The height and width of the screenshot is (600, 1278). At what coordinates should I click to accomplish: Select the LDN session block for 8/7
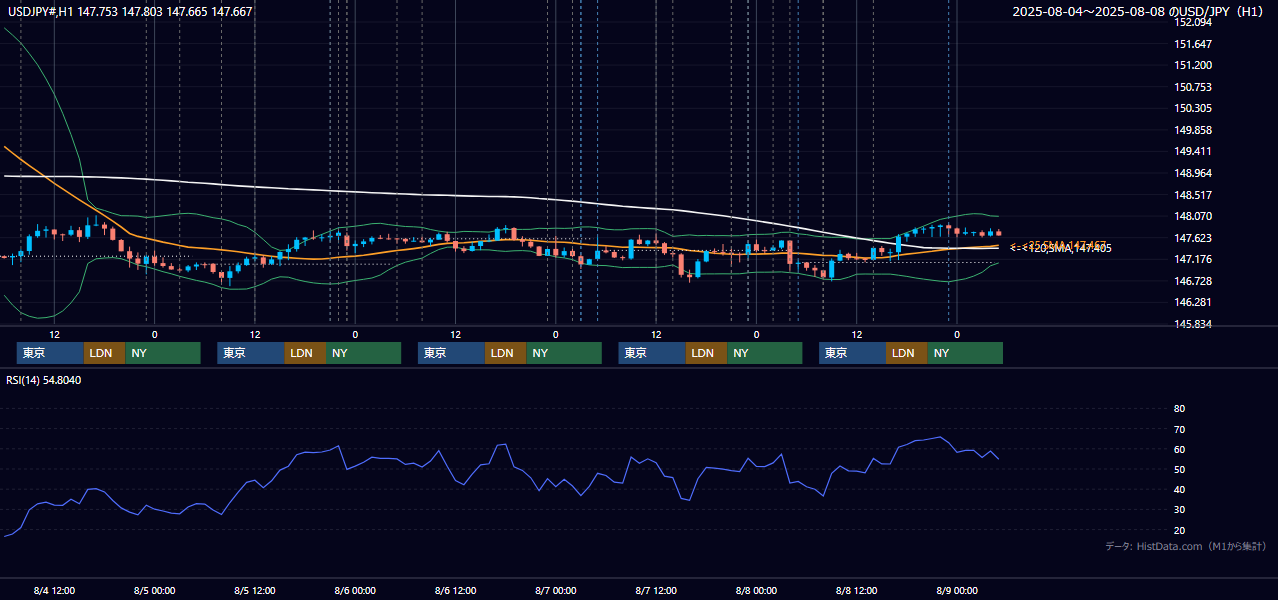[706, 353]
